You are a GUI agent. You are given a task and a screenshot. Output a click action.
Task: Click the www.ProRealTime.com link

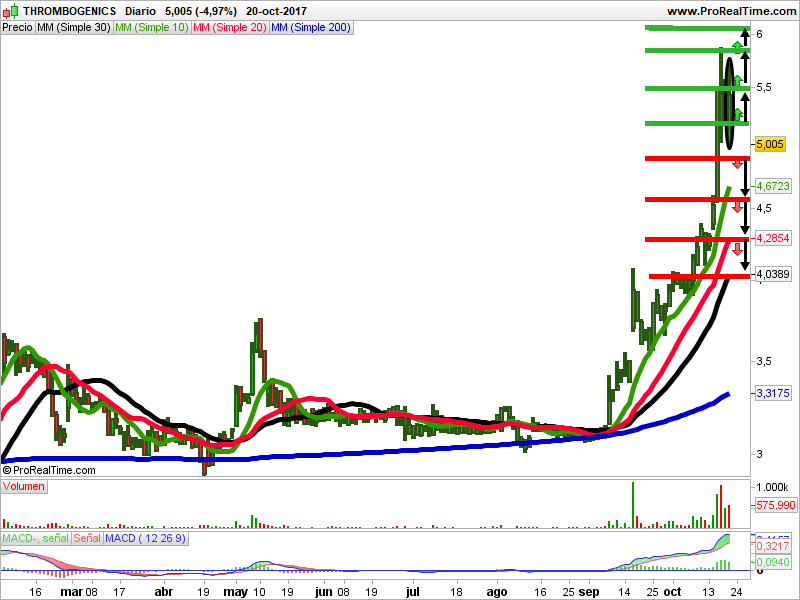tap(732, 11)
